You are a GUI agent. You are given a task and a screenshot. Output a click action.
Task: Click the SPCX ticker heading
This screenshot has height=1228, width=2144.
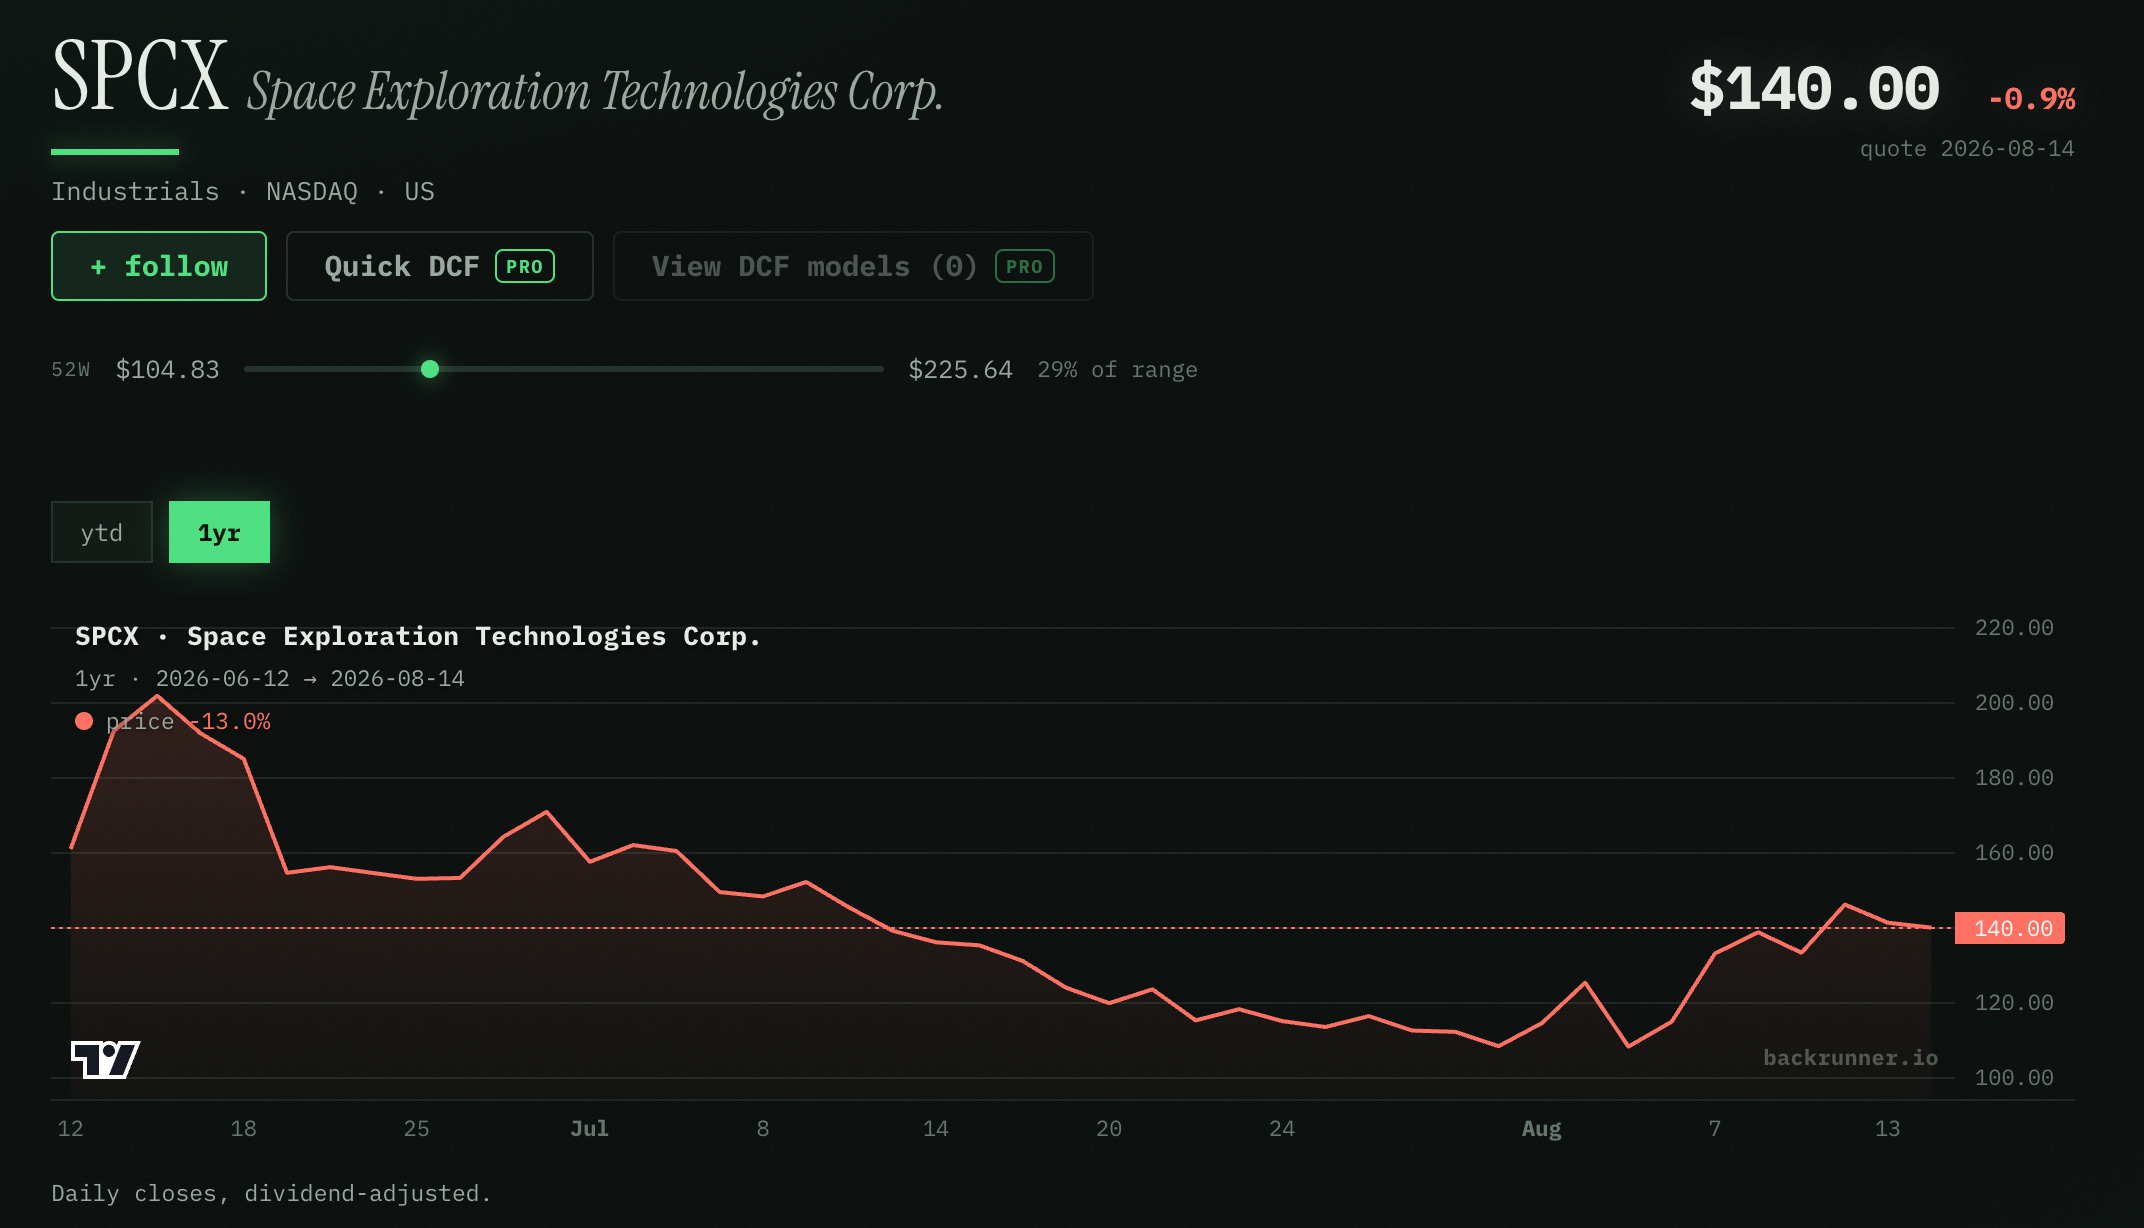pos(140,77)
